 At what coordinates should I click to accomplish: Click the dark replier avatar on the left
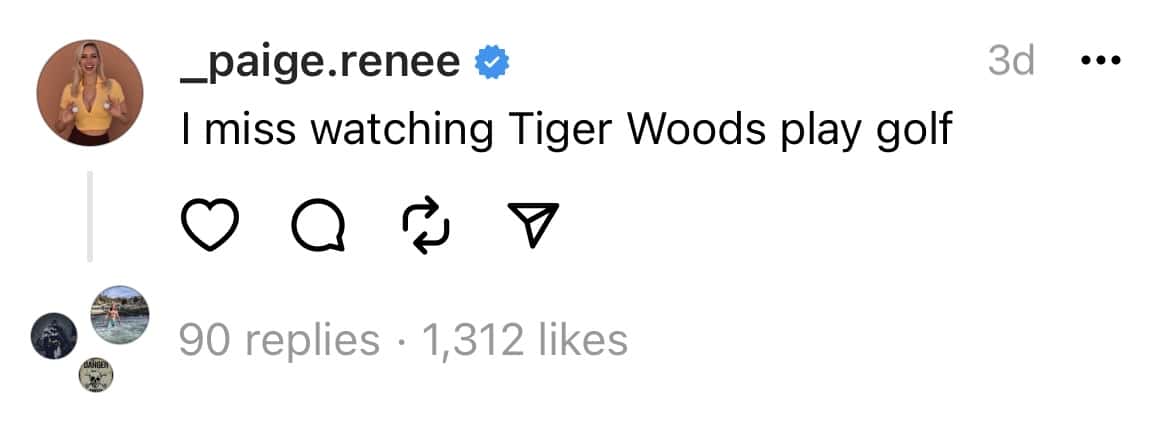coord(51,335)
